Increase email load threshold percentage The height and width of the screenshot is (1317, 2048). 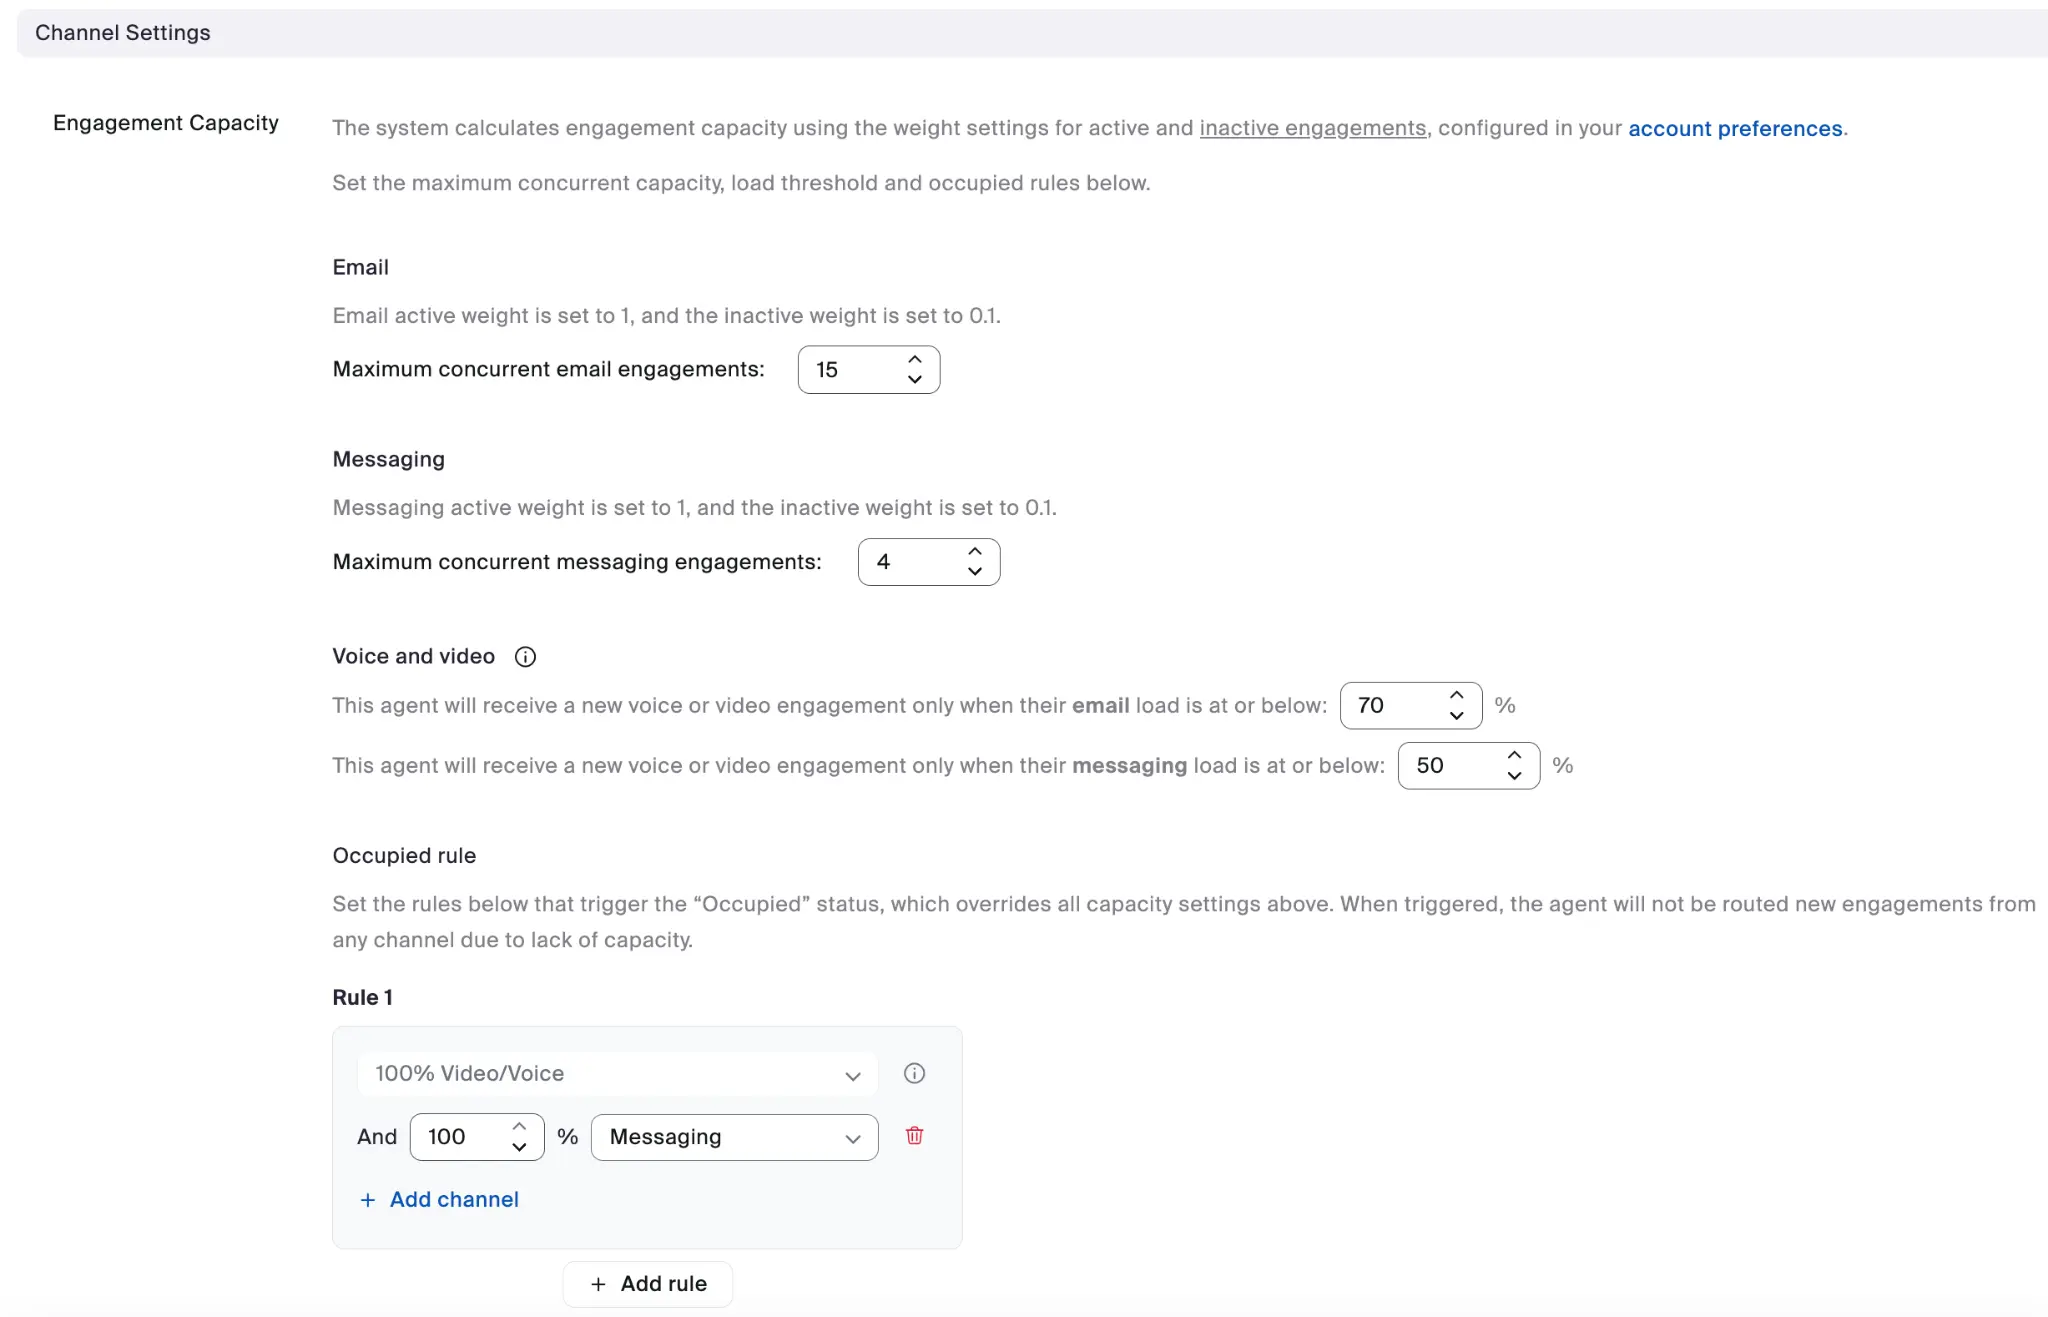pos(1456,696)
